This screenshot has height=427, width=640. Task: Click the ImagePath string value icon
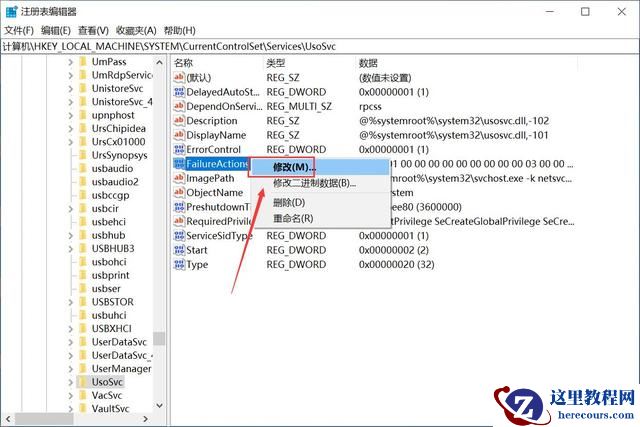[179, 178]
